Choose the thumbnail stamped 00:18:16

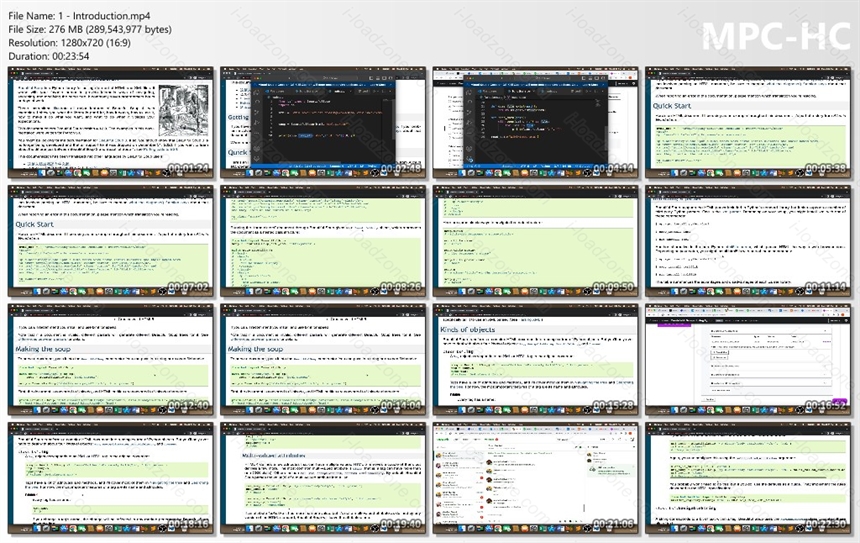(x=111, y=478)
